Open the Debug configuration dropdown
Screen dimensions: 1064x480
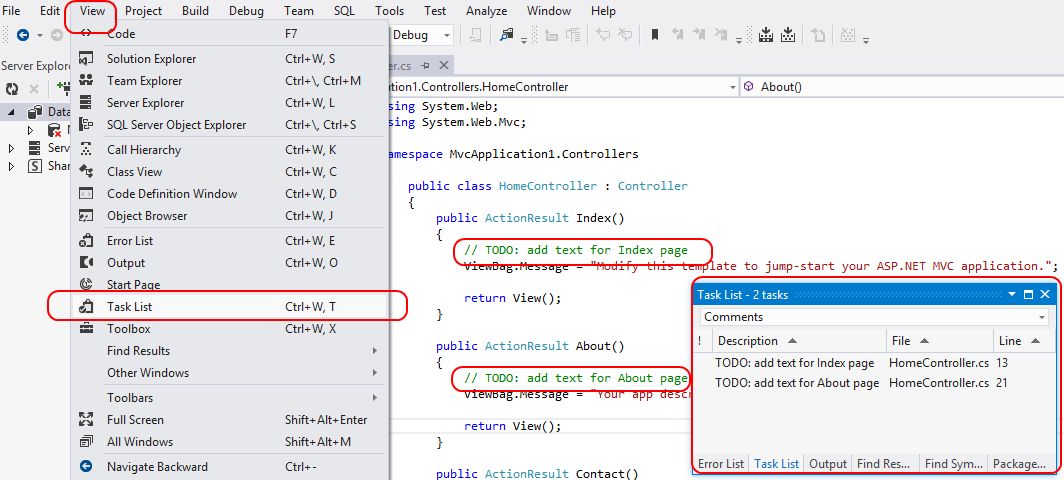pyautogui.click(x=447, y=35)
